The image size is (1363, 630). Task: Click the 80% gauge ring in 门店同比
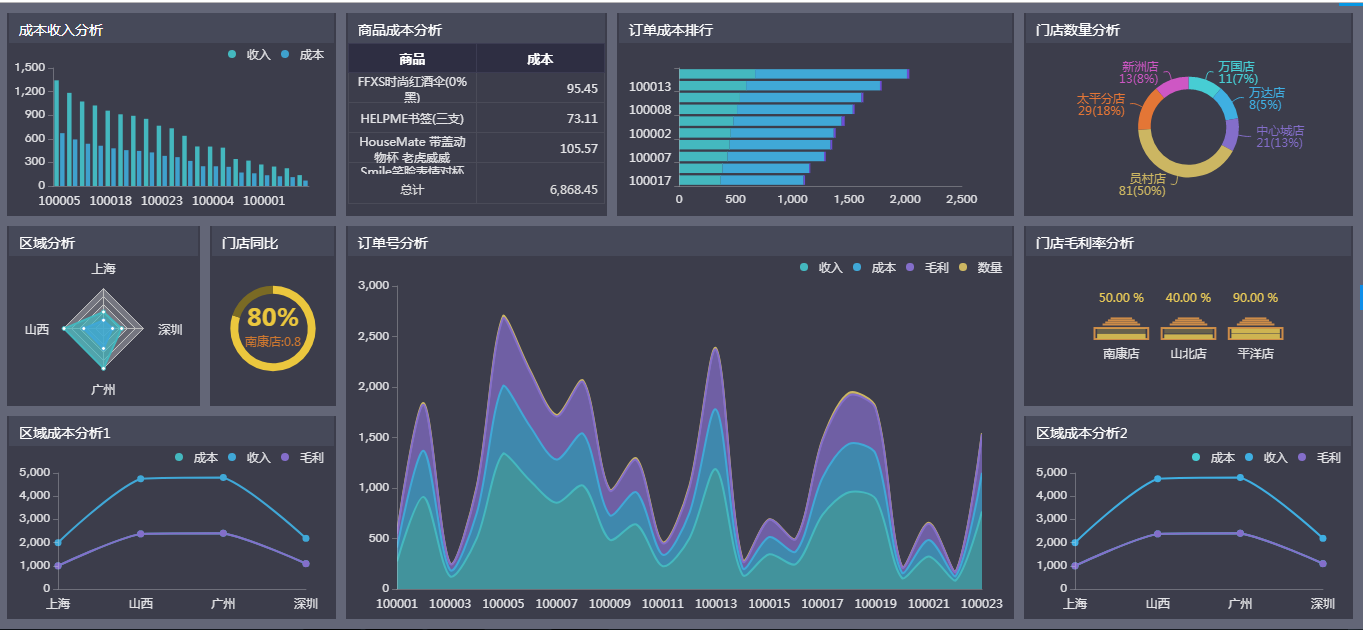pos(272,290)
